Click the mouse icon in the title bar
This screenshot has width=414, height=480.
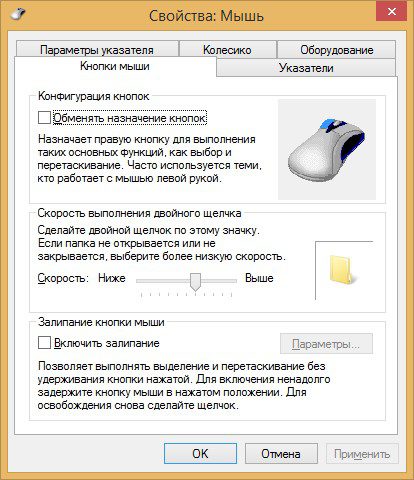pyautogui.click(x=18, y=14)
